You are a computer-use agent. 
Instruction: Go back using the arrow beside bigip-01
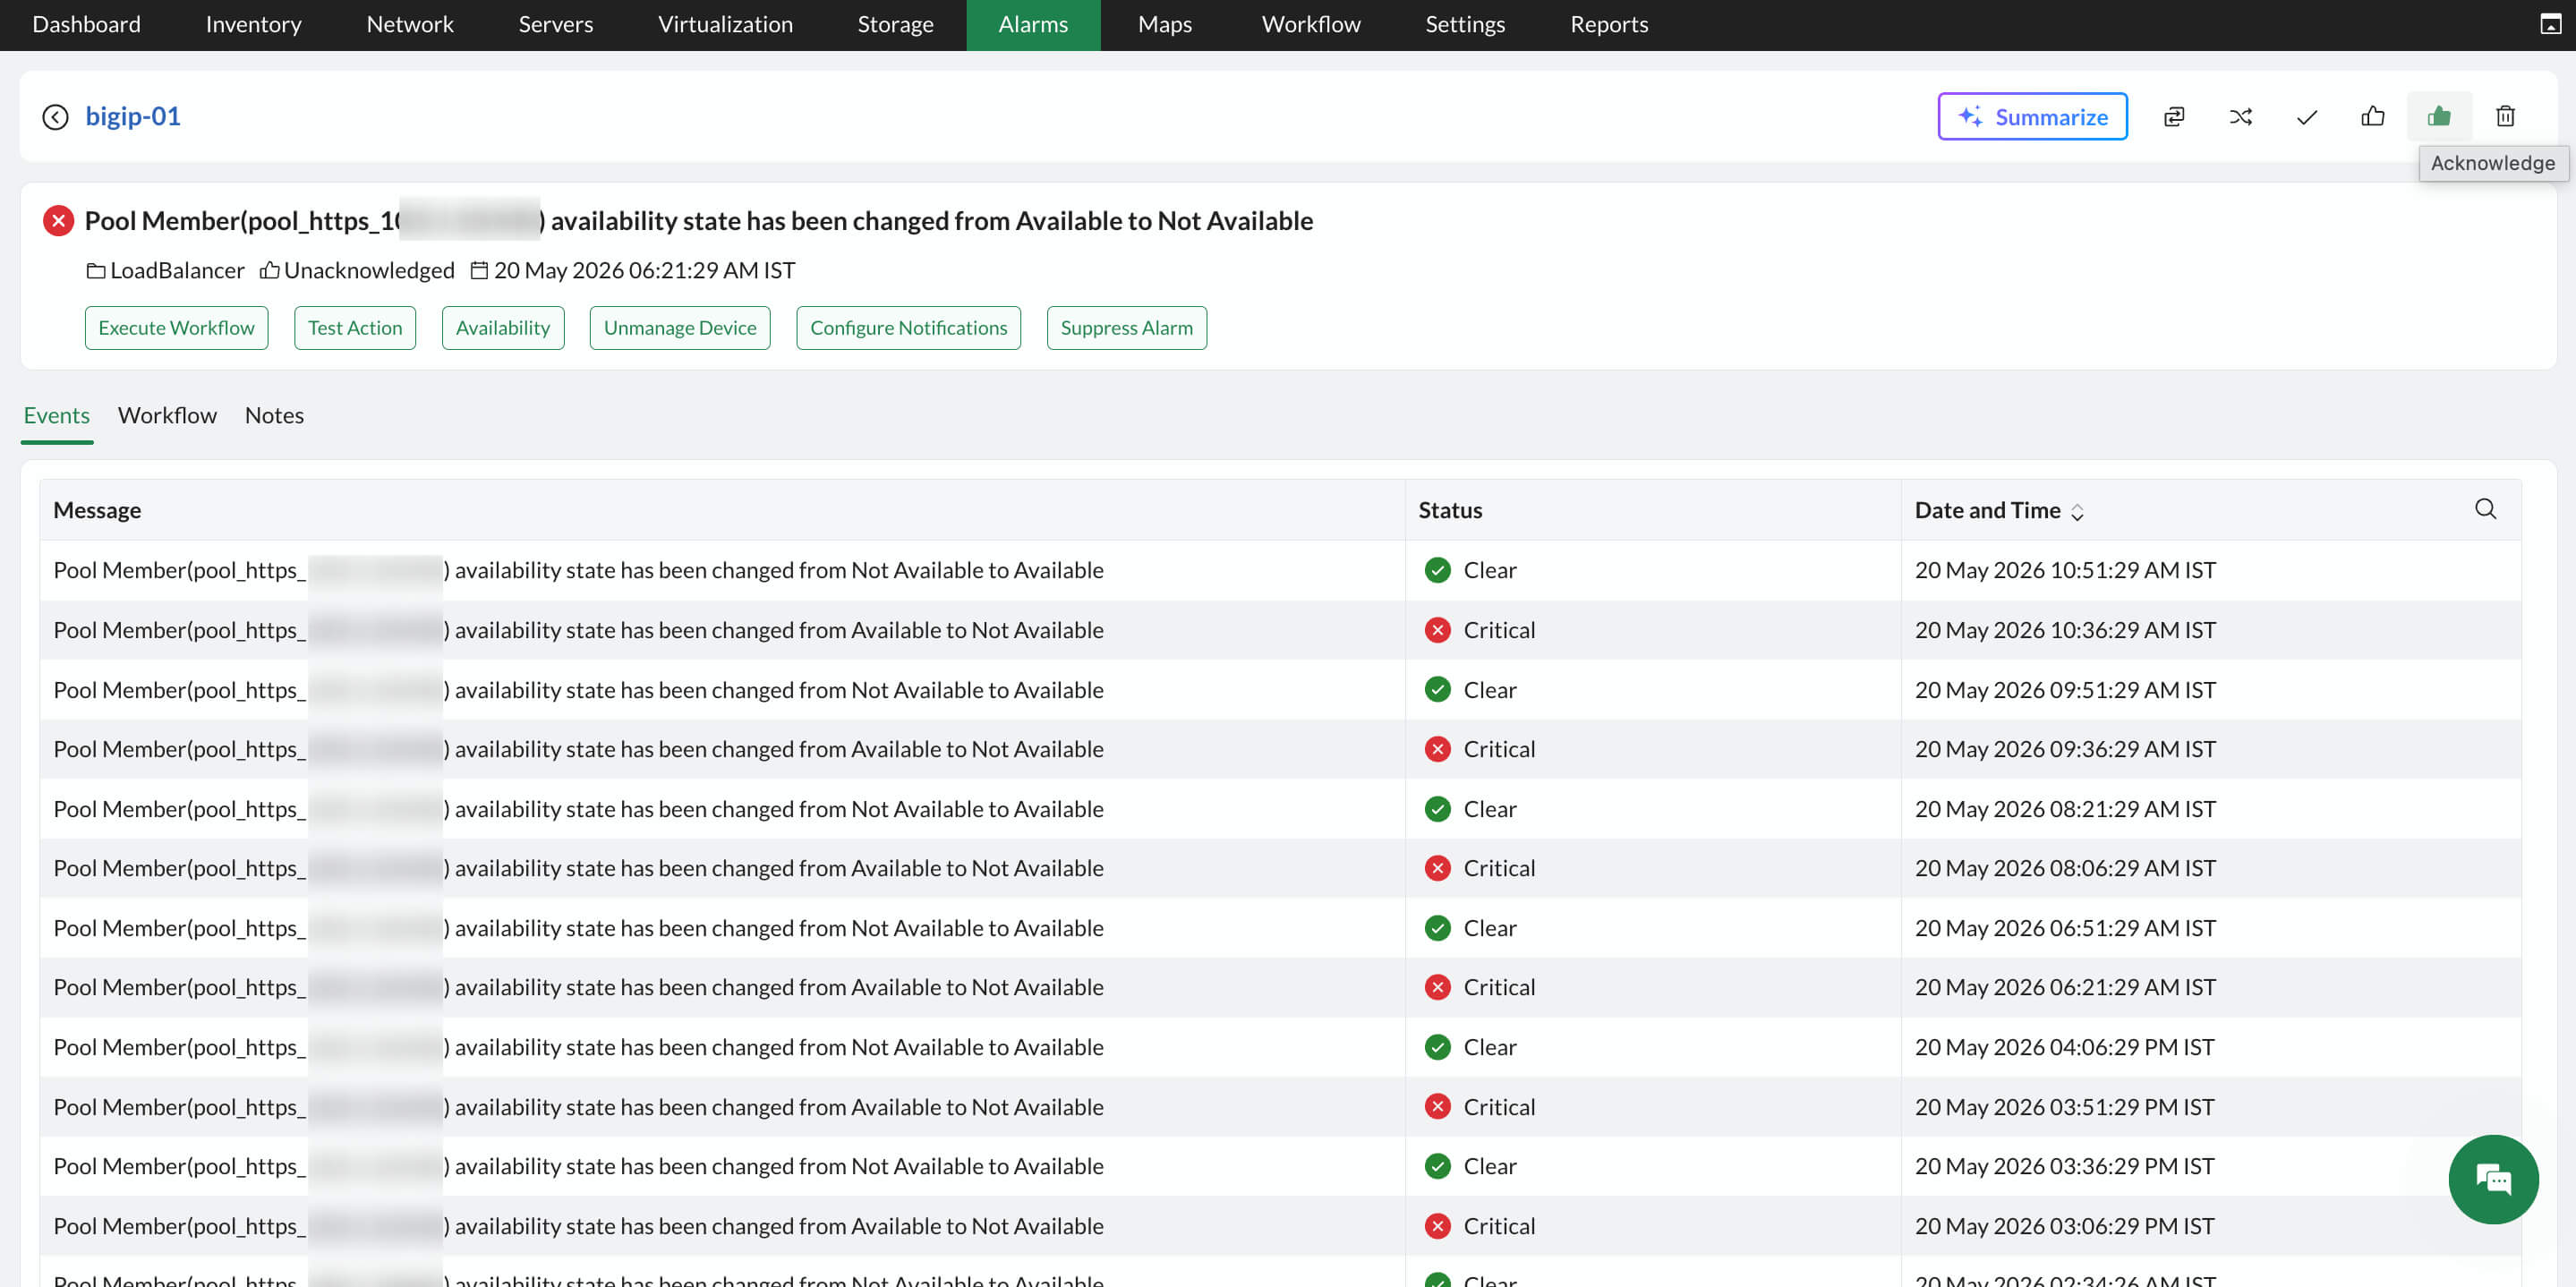point(55,117)
